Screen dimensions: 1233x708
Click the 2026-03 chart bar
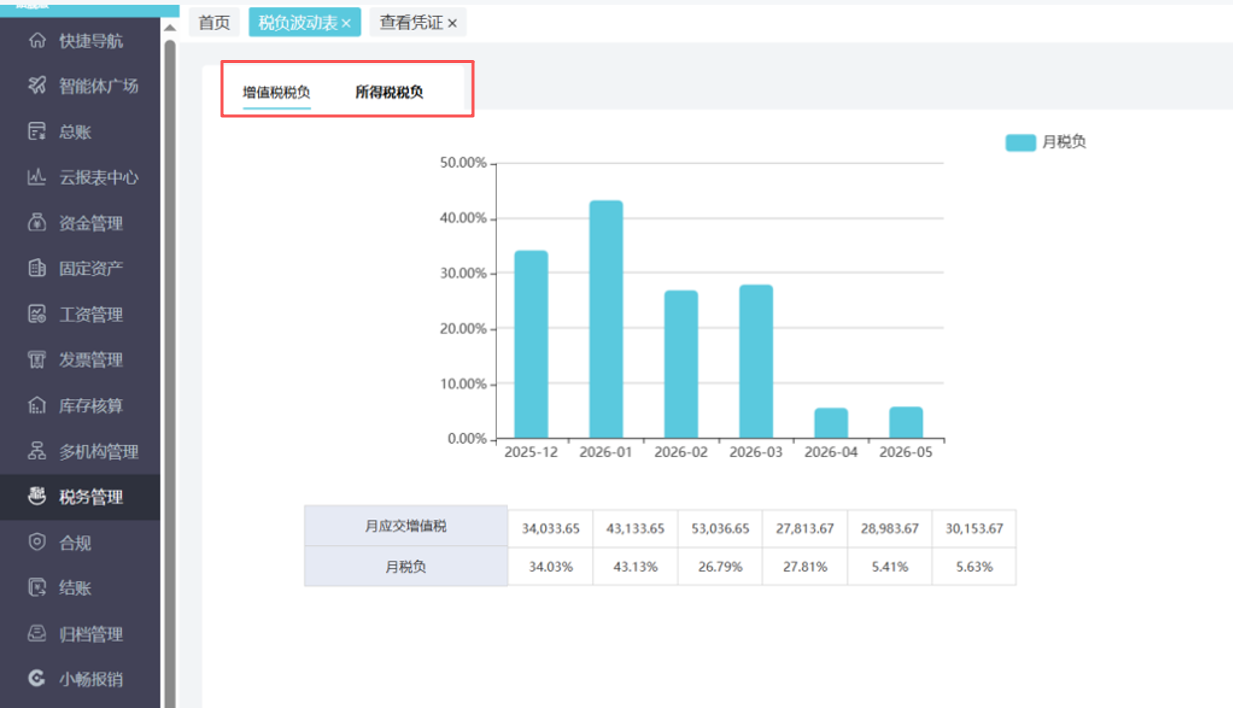click(756, 361)
